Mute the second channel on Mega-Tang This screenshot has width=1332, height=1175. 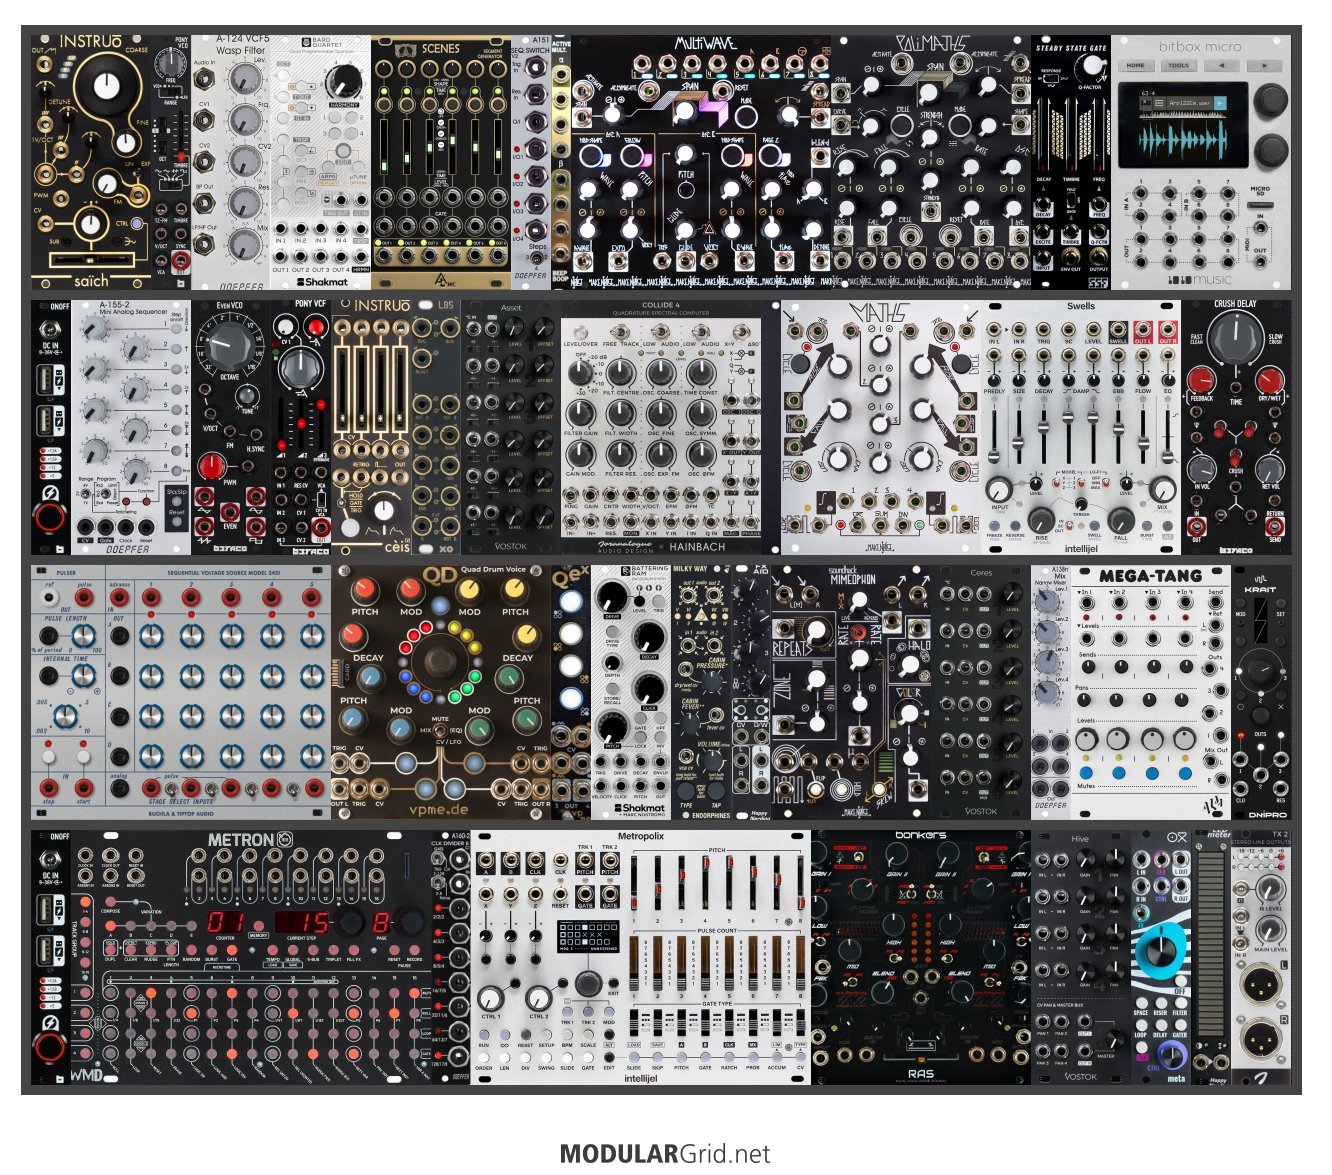pos(1120,774)
